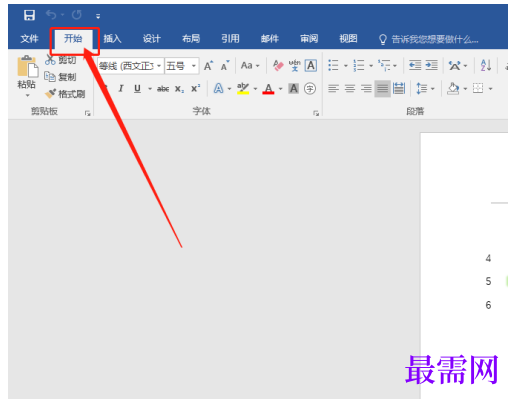Click the 复制 copy button
Viewport: 517px width, 401px height.
[61, 77]
